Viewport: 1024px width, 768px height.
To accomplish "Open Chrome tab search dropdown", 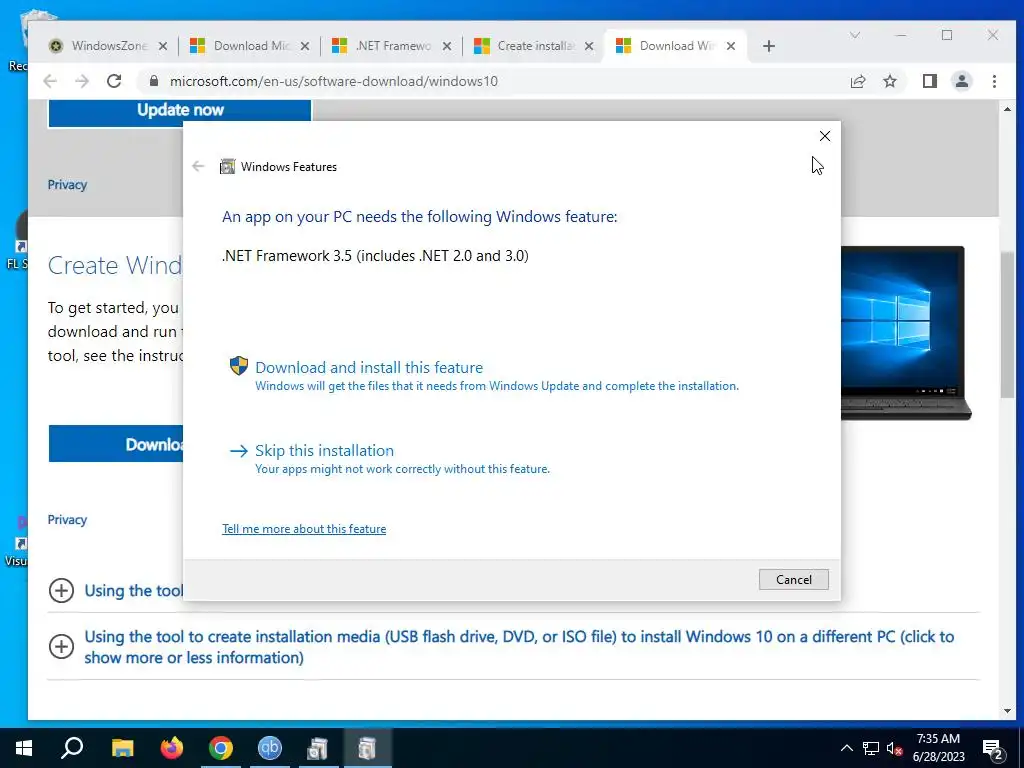I will [855, 35].
